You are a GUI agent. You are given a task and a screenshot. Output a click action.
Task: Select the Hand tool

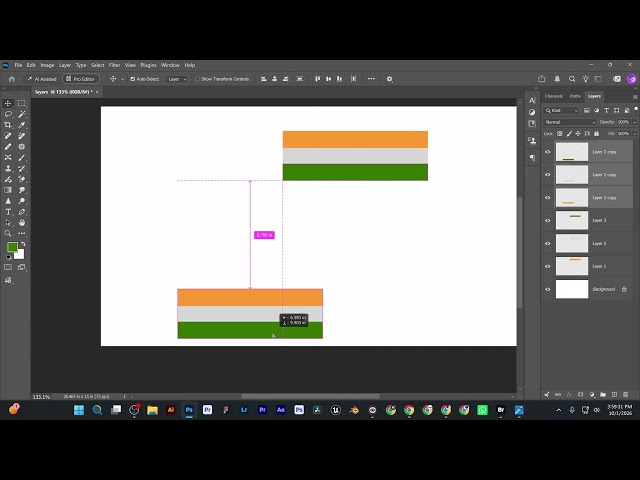point(22,222)
